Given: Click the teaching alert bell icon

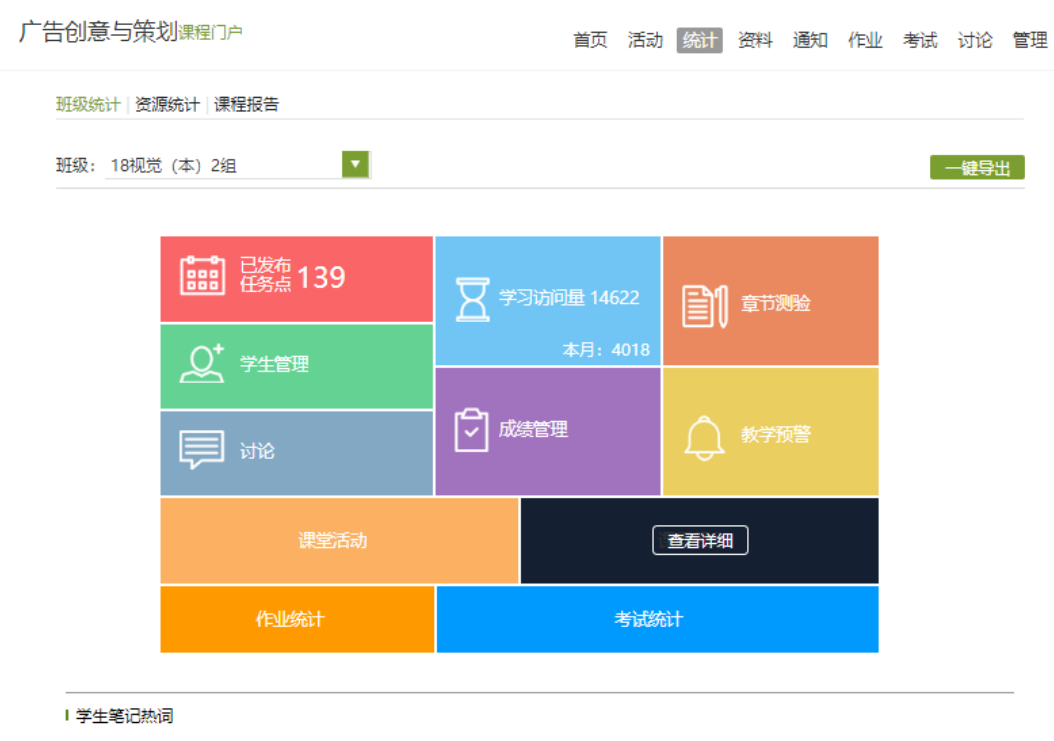Looking at the screenshot, I should click(704, 437).
